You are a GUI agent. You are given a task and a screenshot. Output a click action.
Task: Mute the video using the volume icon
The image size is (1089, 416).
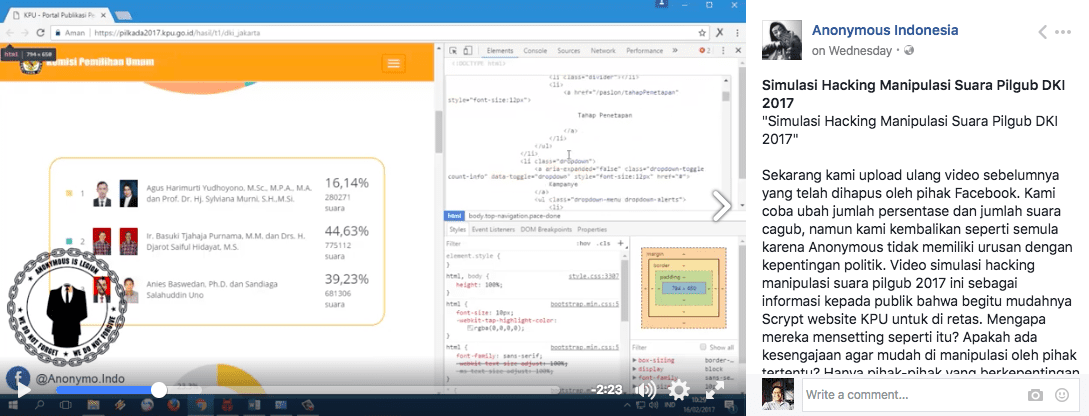pos(647,390)
